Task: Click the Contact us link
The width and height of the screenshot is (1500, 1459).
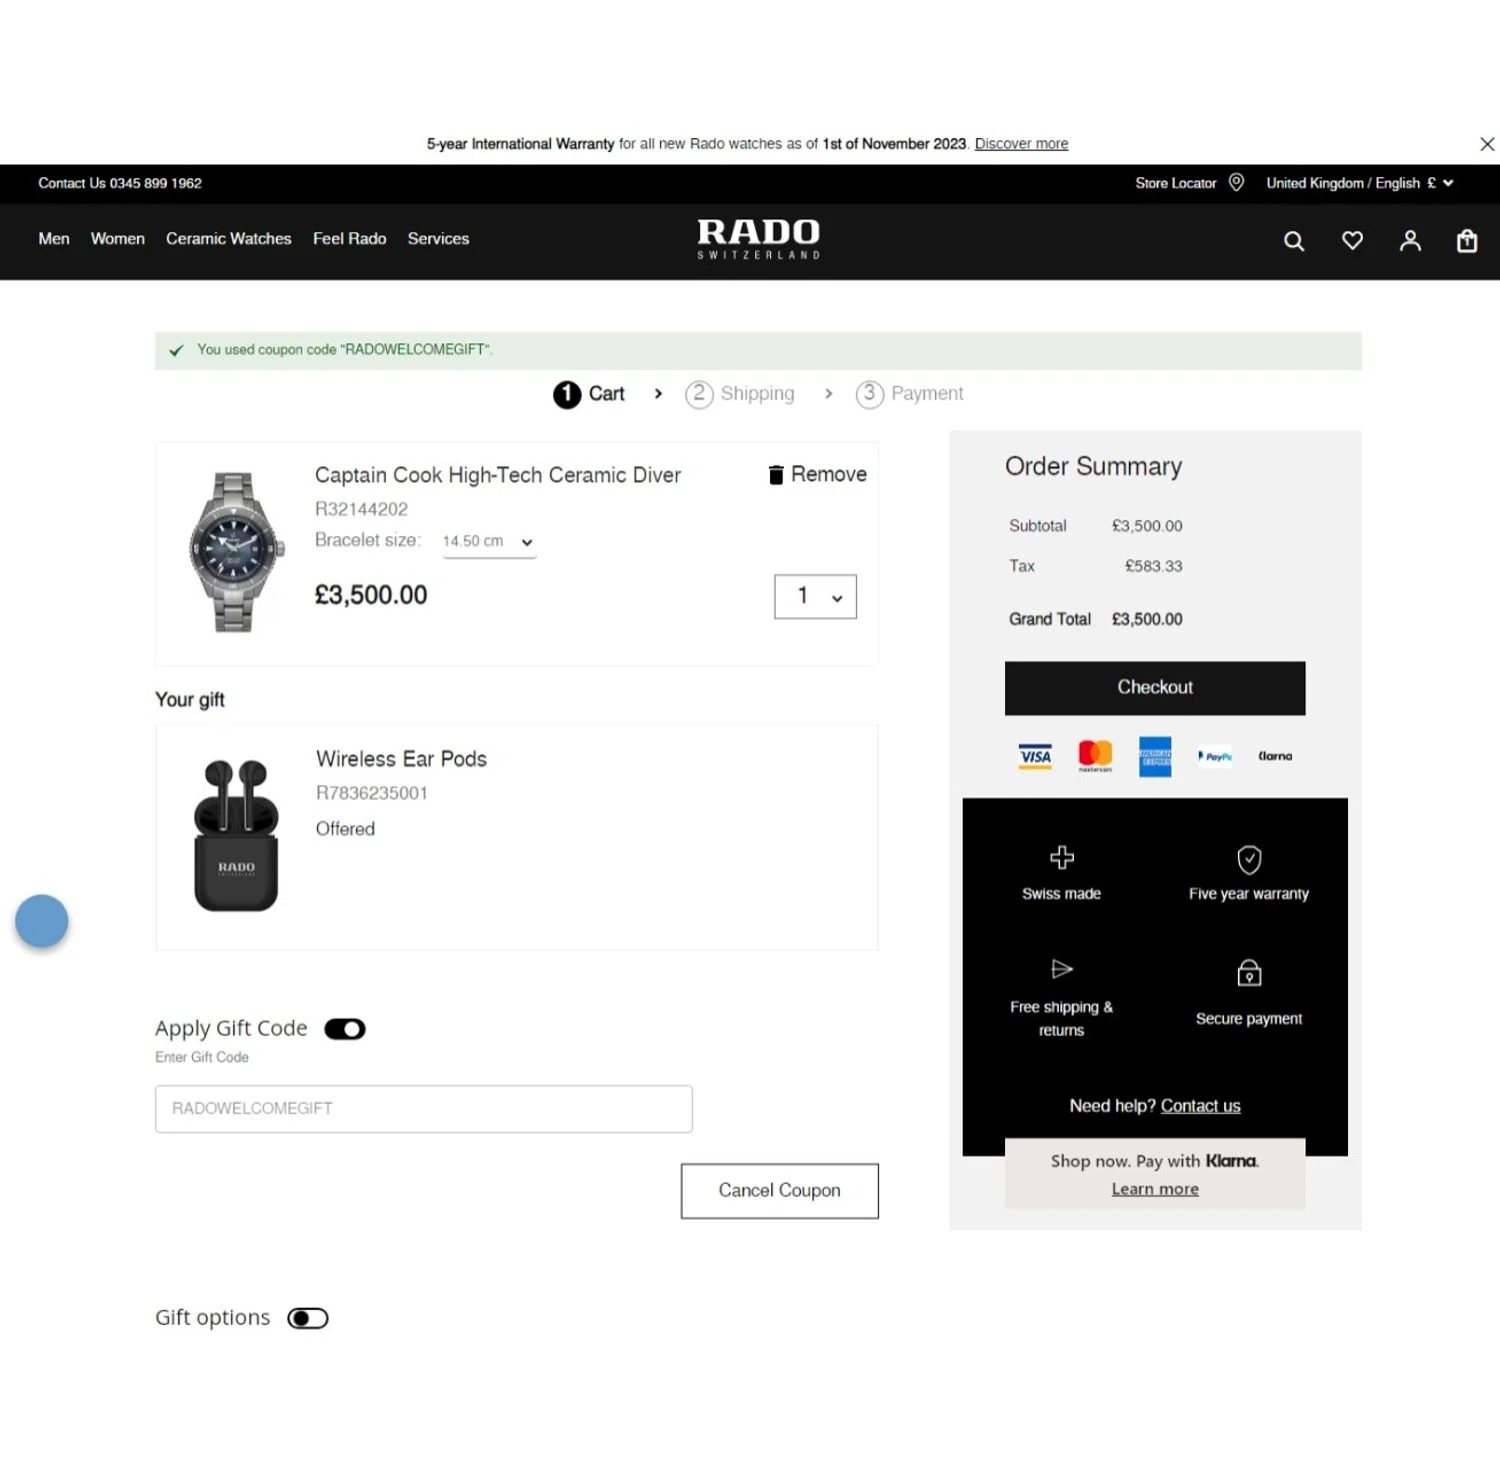Action: click(1200, 1106)
